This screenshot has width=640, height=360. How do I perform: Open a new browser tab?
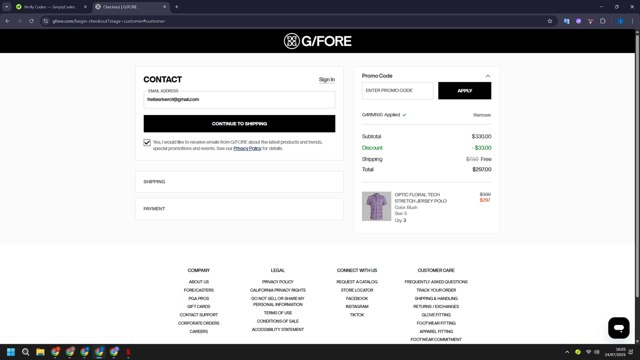click(176, 7)
